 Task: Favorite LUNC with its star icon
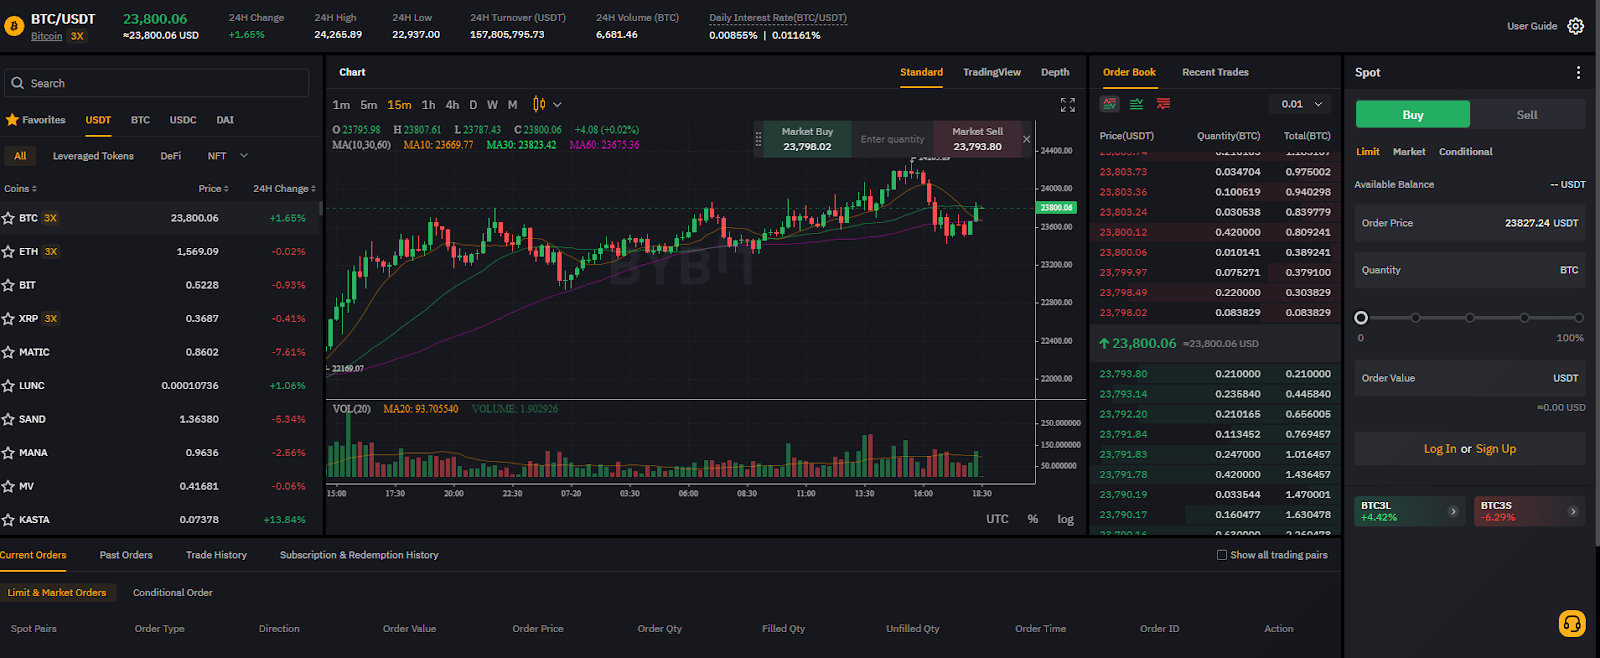[8, 386]
